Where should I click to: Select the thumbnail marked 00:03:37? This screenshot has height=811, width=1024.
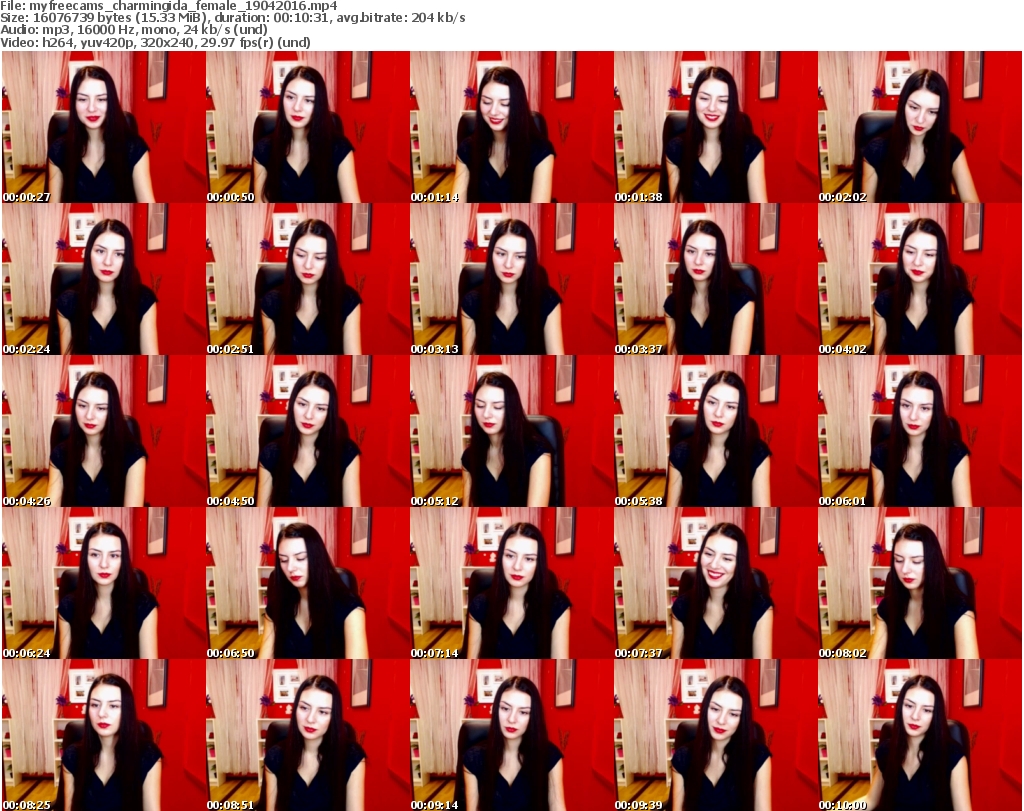pyautogui.click(x=715, y=279)
